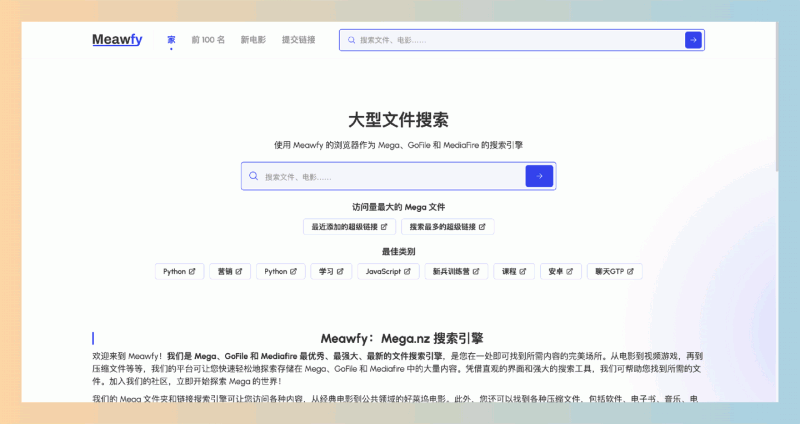
Task: Click the Meawfy: Mega.nz 搜索引擎 heading
Action: click(402, 338)
